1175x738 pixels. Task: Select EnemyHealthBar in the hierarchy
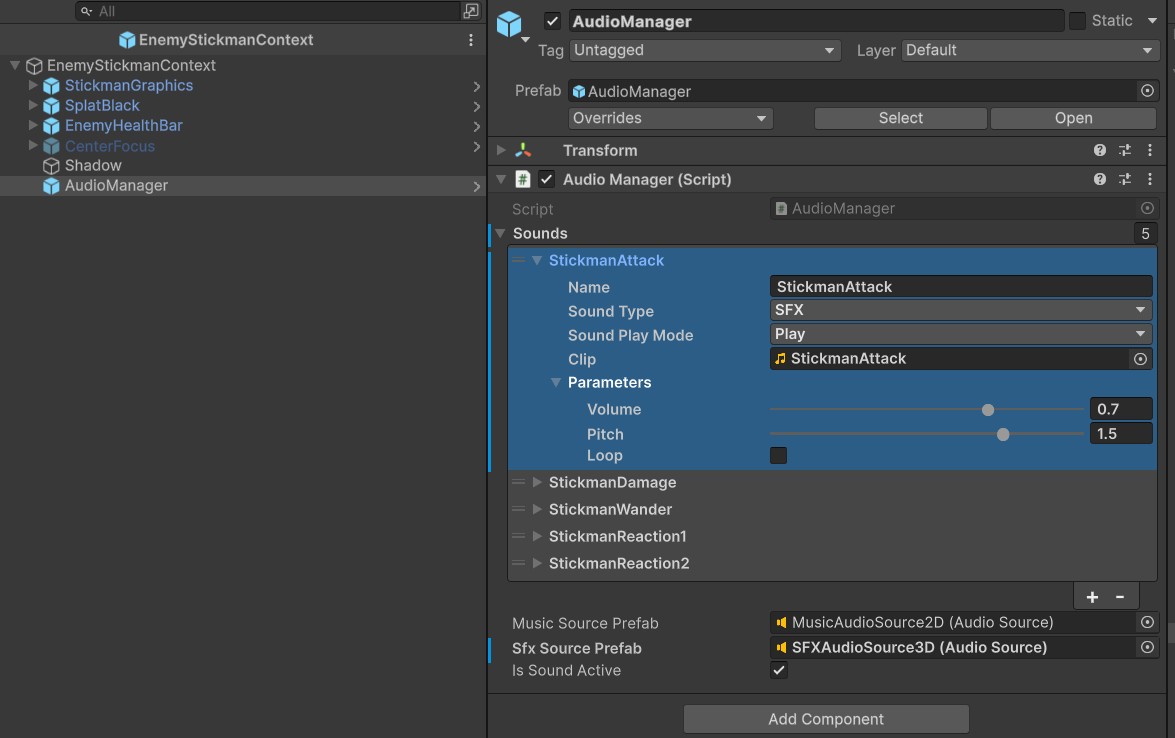pos(123,126)
